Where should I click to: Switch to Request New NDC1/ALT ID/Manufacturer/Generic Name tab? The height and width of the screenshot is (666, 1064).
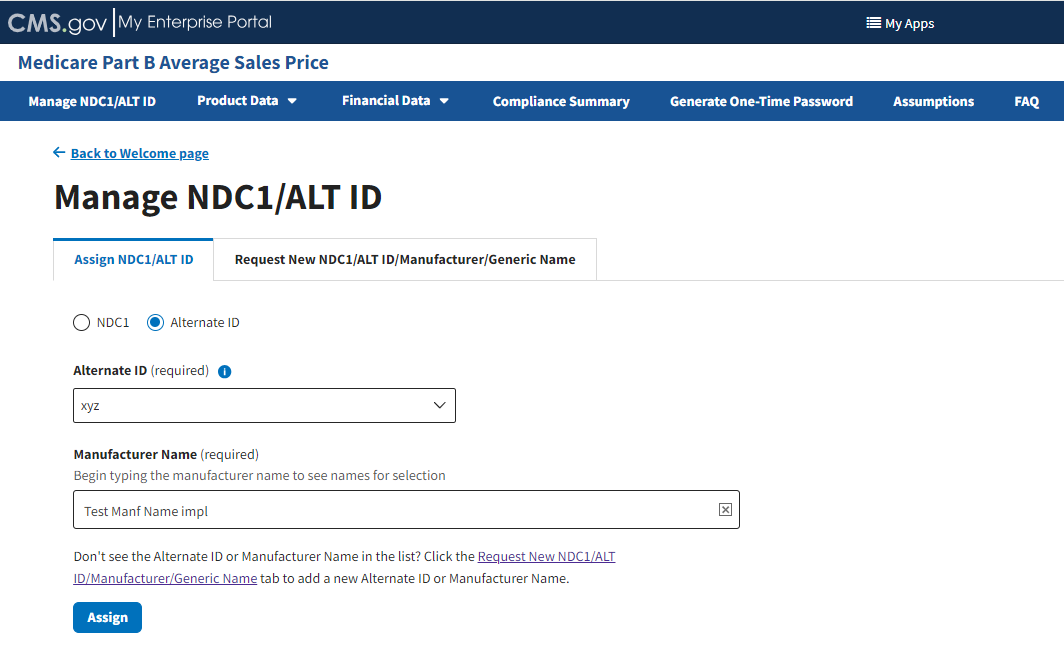click(x=405, y=260)
